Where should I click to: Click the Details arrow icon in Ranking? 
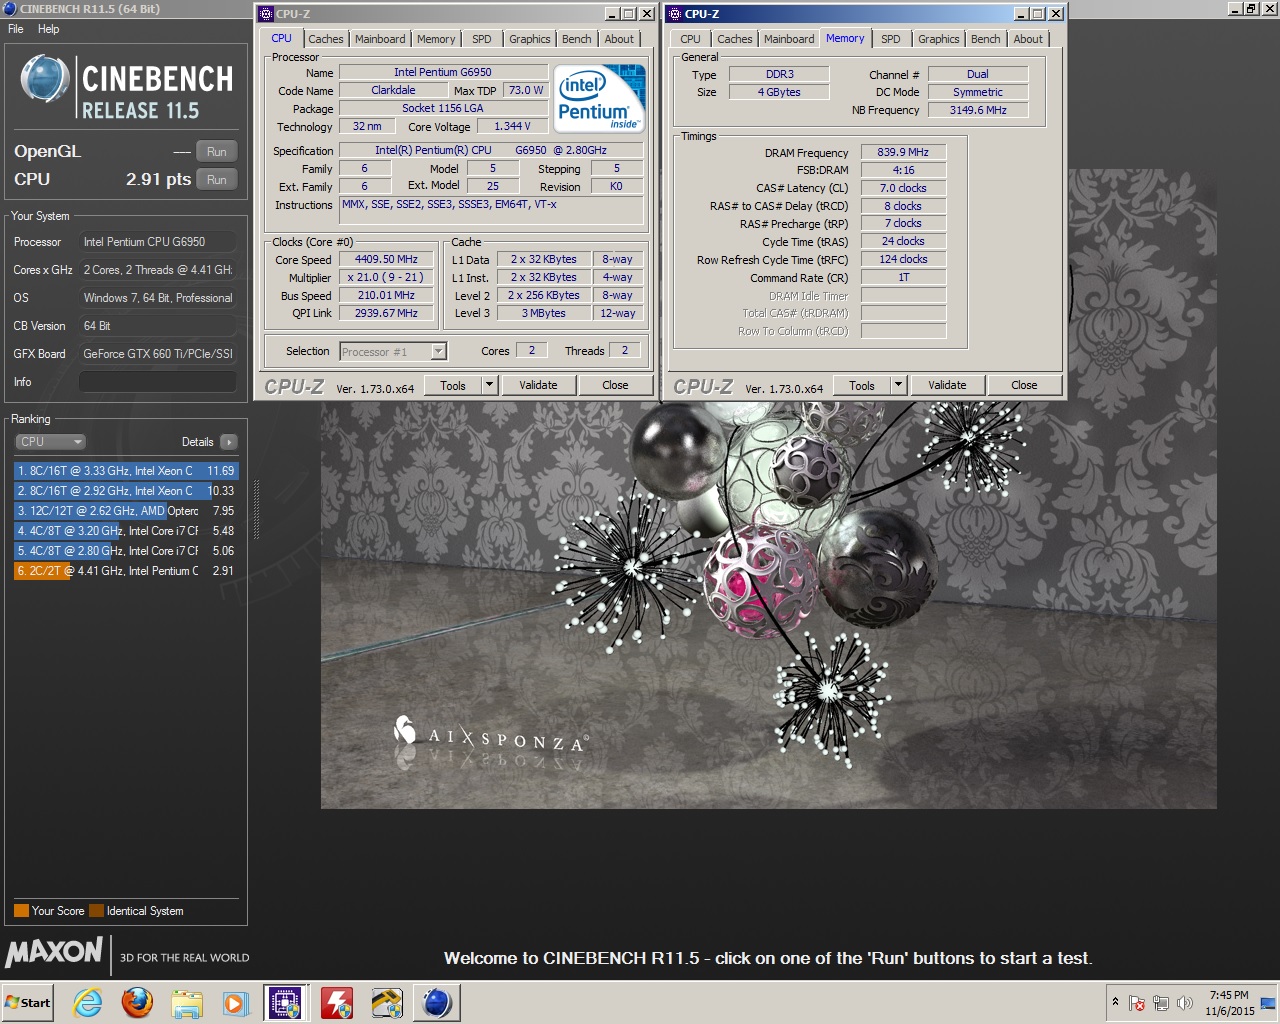228,442
